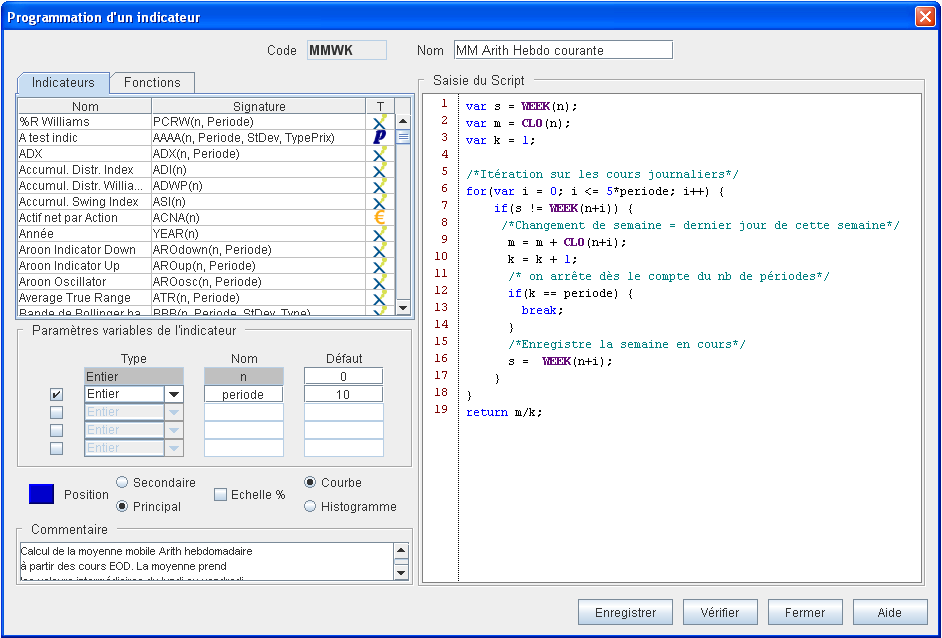This screenshot has width=942, height=638.
Task: Click the type icon for Accumul. Swing Index
Action: pos(379,202)
